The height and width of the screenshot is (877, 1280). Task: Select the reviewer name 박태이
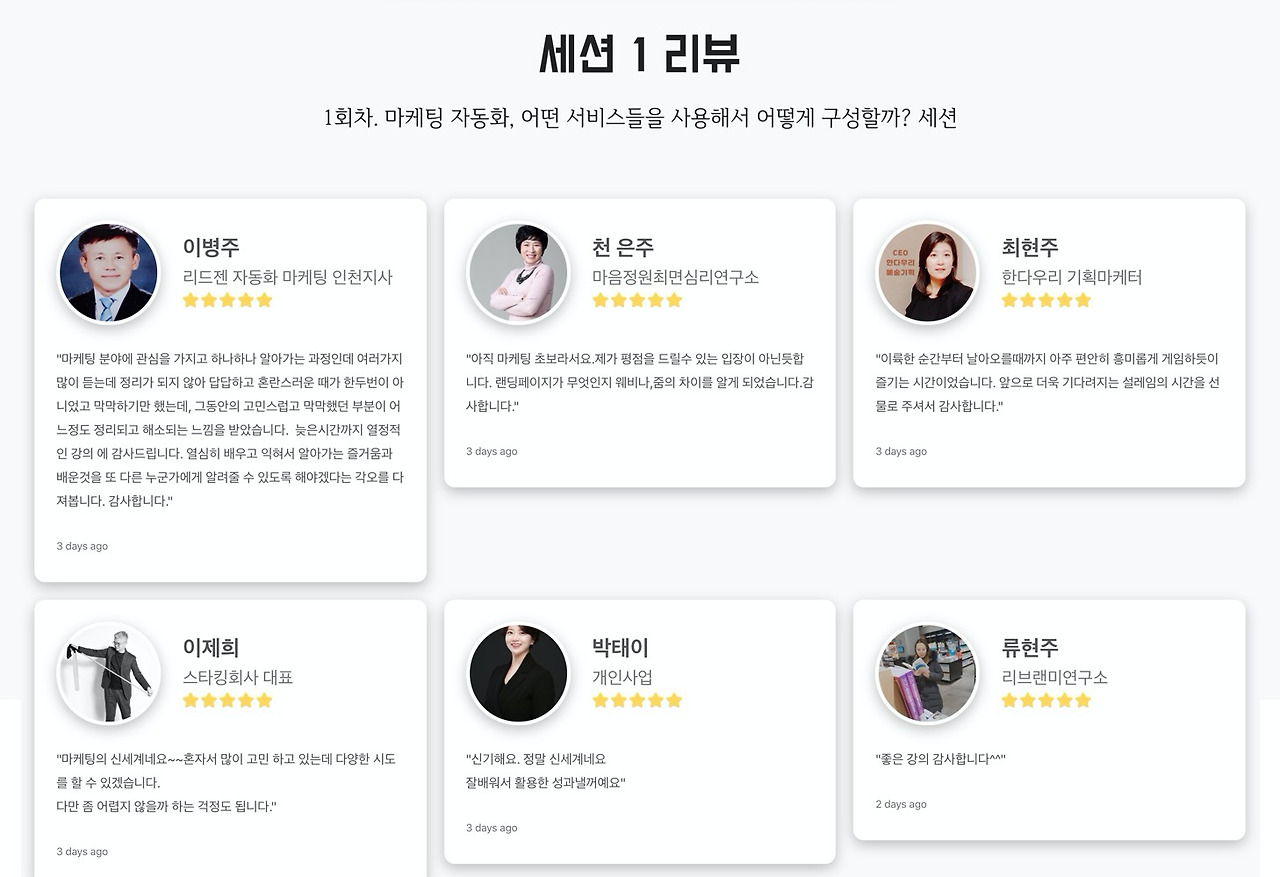tap(620, 647)
